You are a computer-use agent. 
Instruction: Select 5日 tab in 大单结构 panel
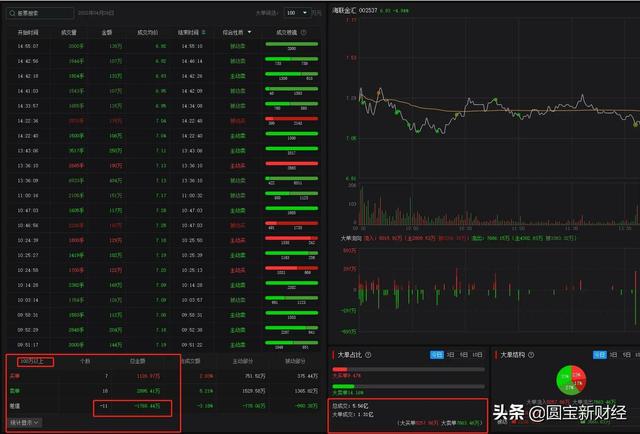(627, 355)
